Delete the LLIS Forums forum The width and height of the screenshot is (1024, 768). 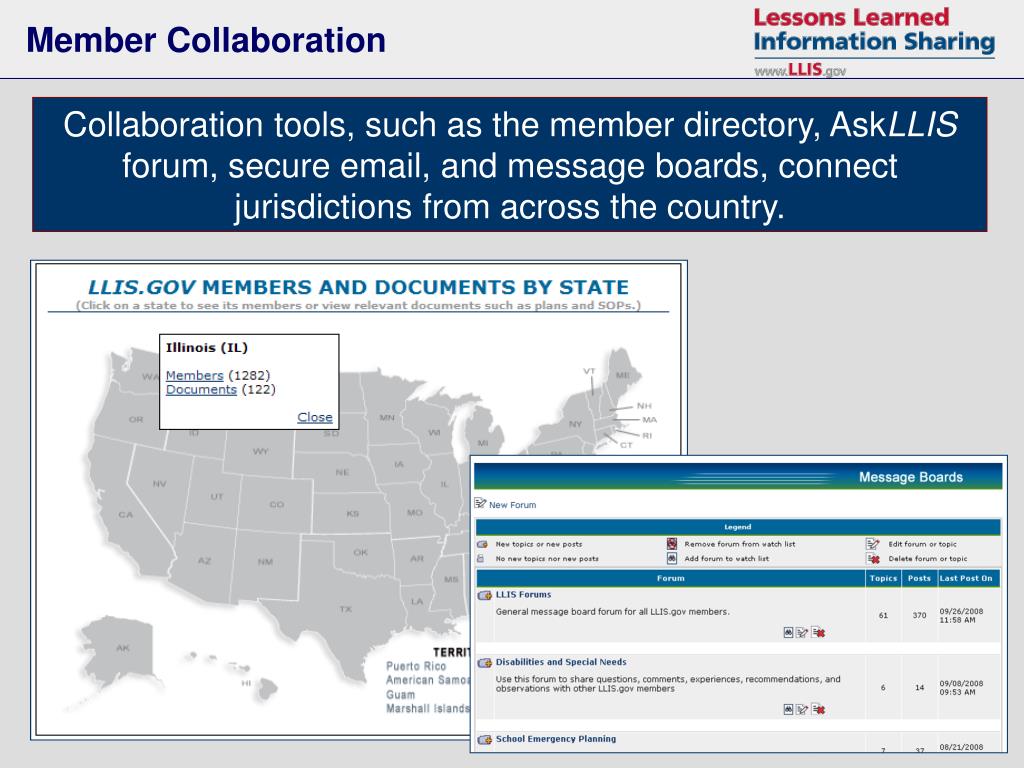[818, 632]
